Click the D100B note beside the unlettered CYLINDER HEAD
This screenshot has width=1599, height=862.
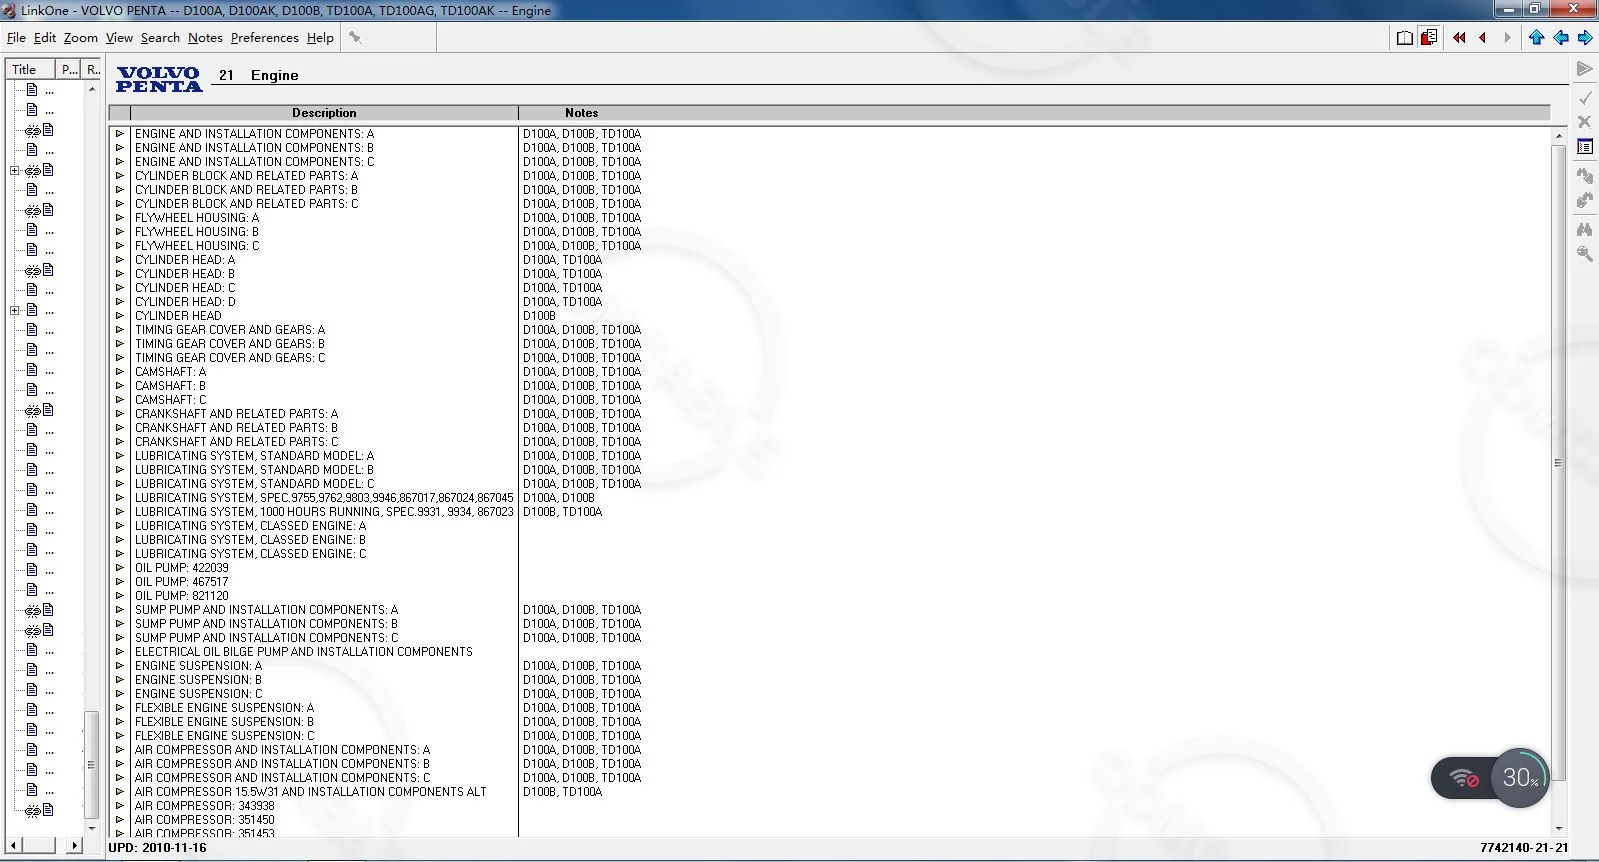[539, 316]
